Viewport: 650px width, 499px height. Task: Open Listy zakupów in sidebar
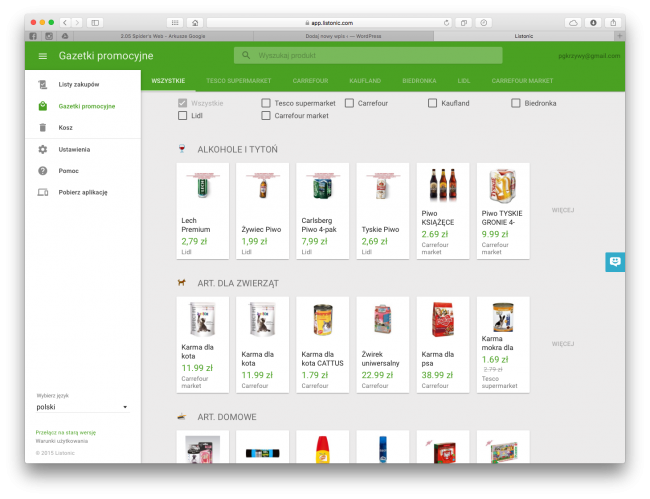tap(79, 85)
